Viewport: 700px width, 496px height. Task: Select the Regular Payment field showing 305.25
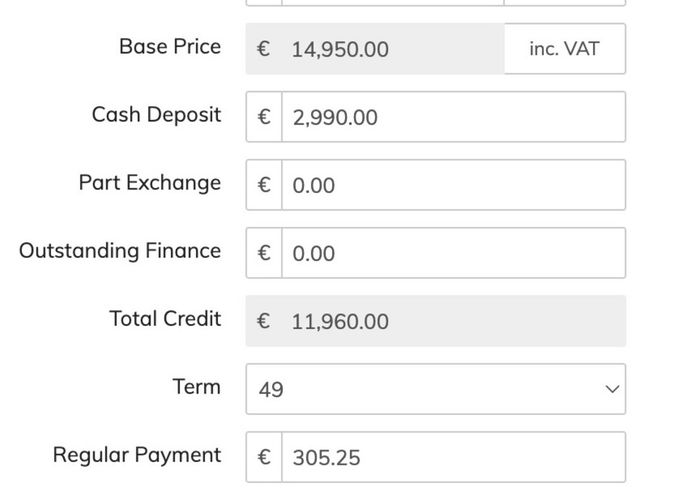[x=454, y=457]
